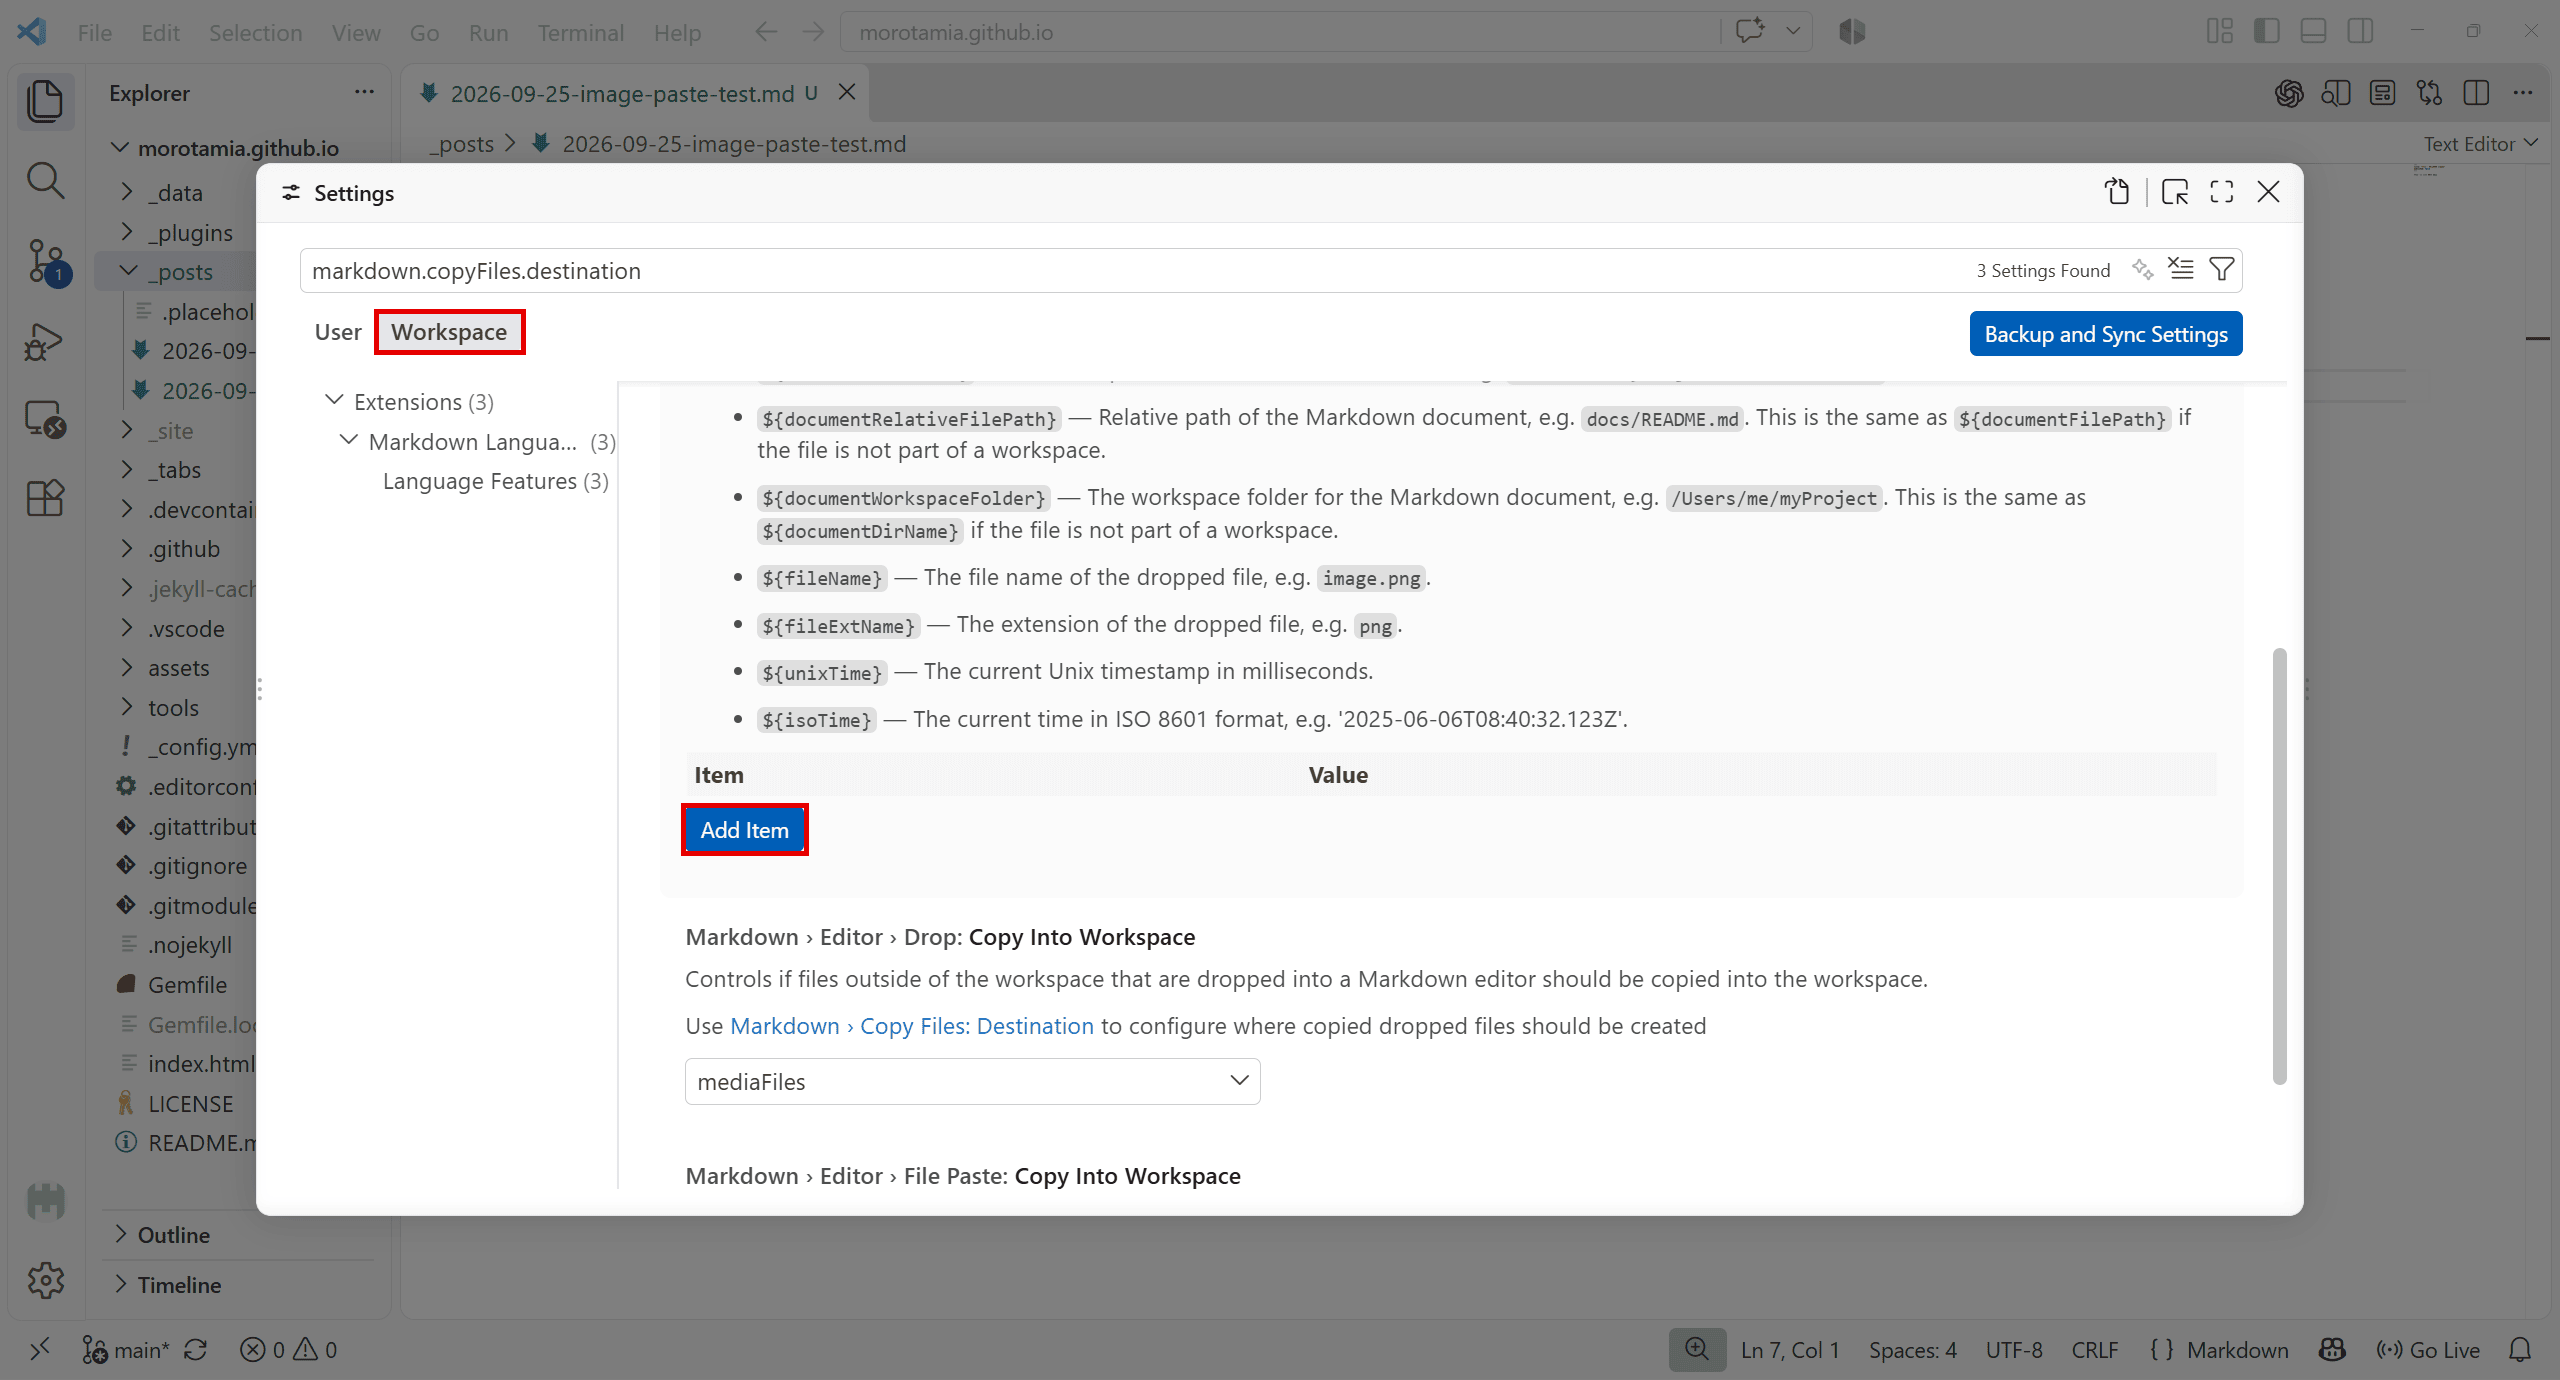Open the Extensions view icon
Image resolution: width=2560 pixels, height=1380 pixels.
(46, 497)
